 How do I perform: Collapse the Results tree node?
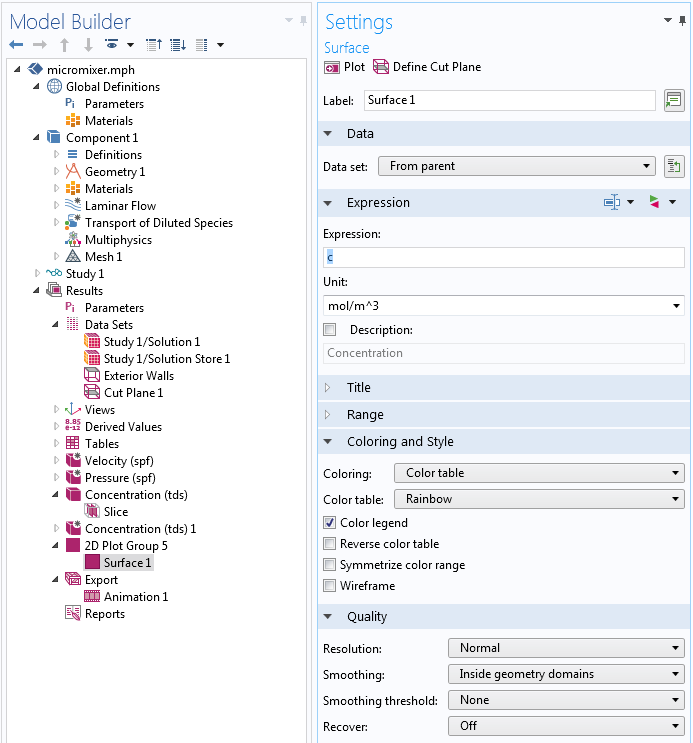pos(36,290)
